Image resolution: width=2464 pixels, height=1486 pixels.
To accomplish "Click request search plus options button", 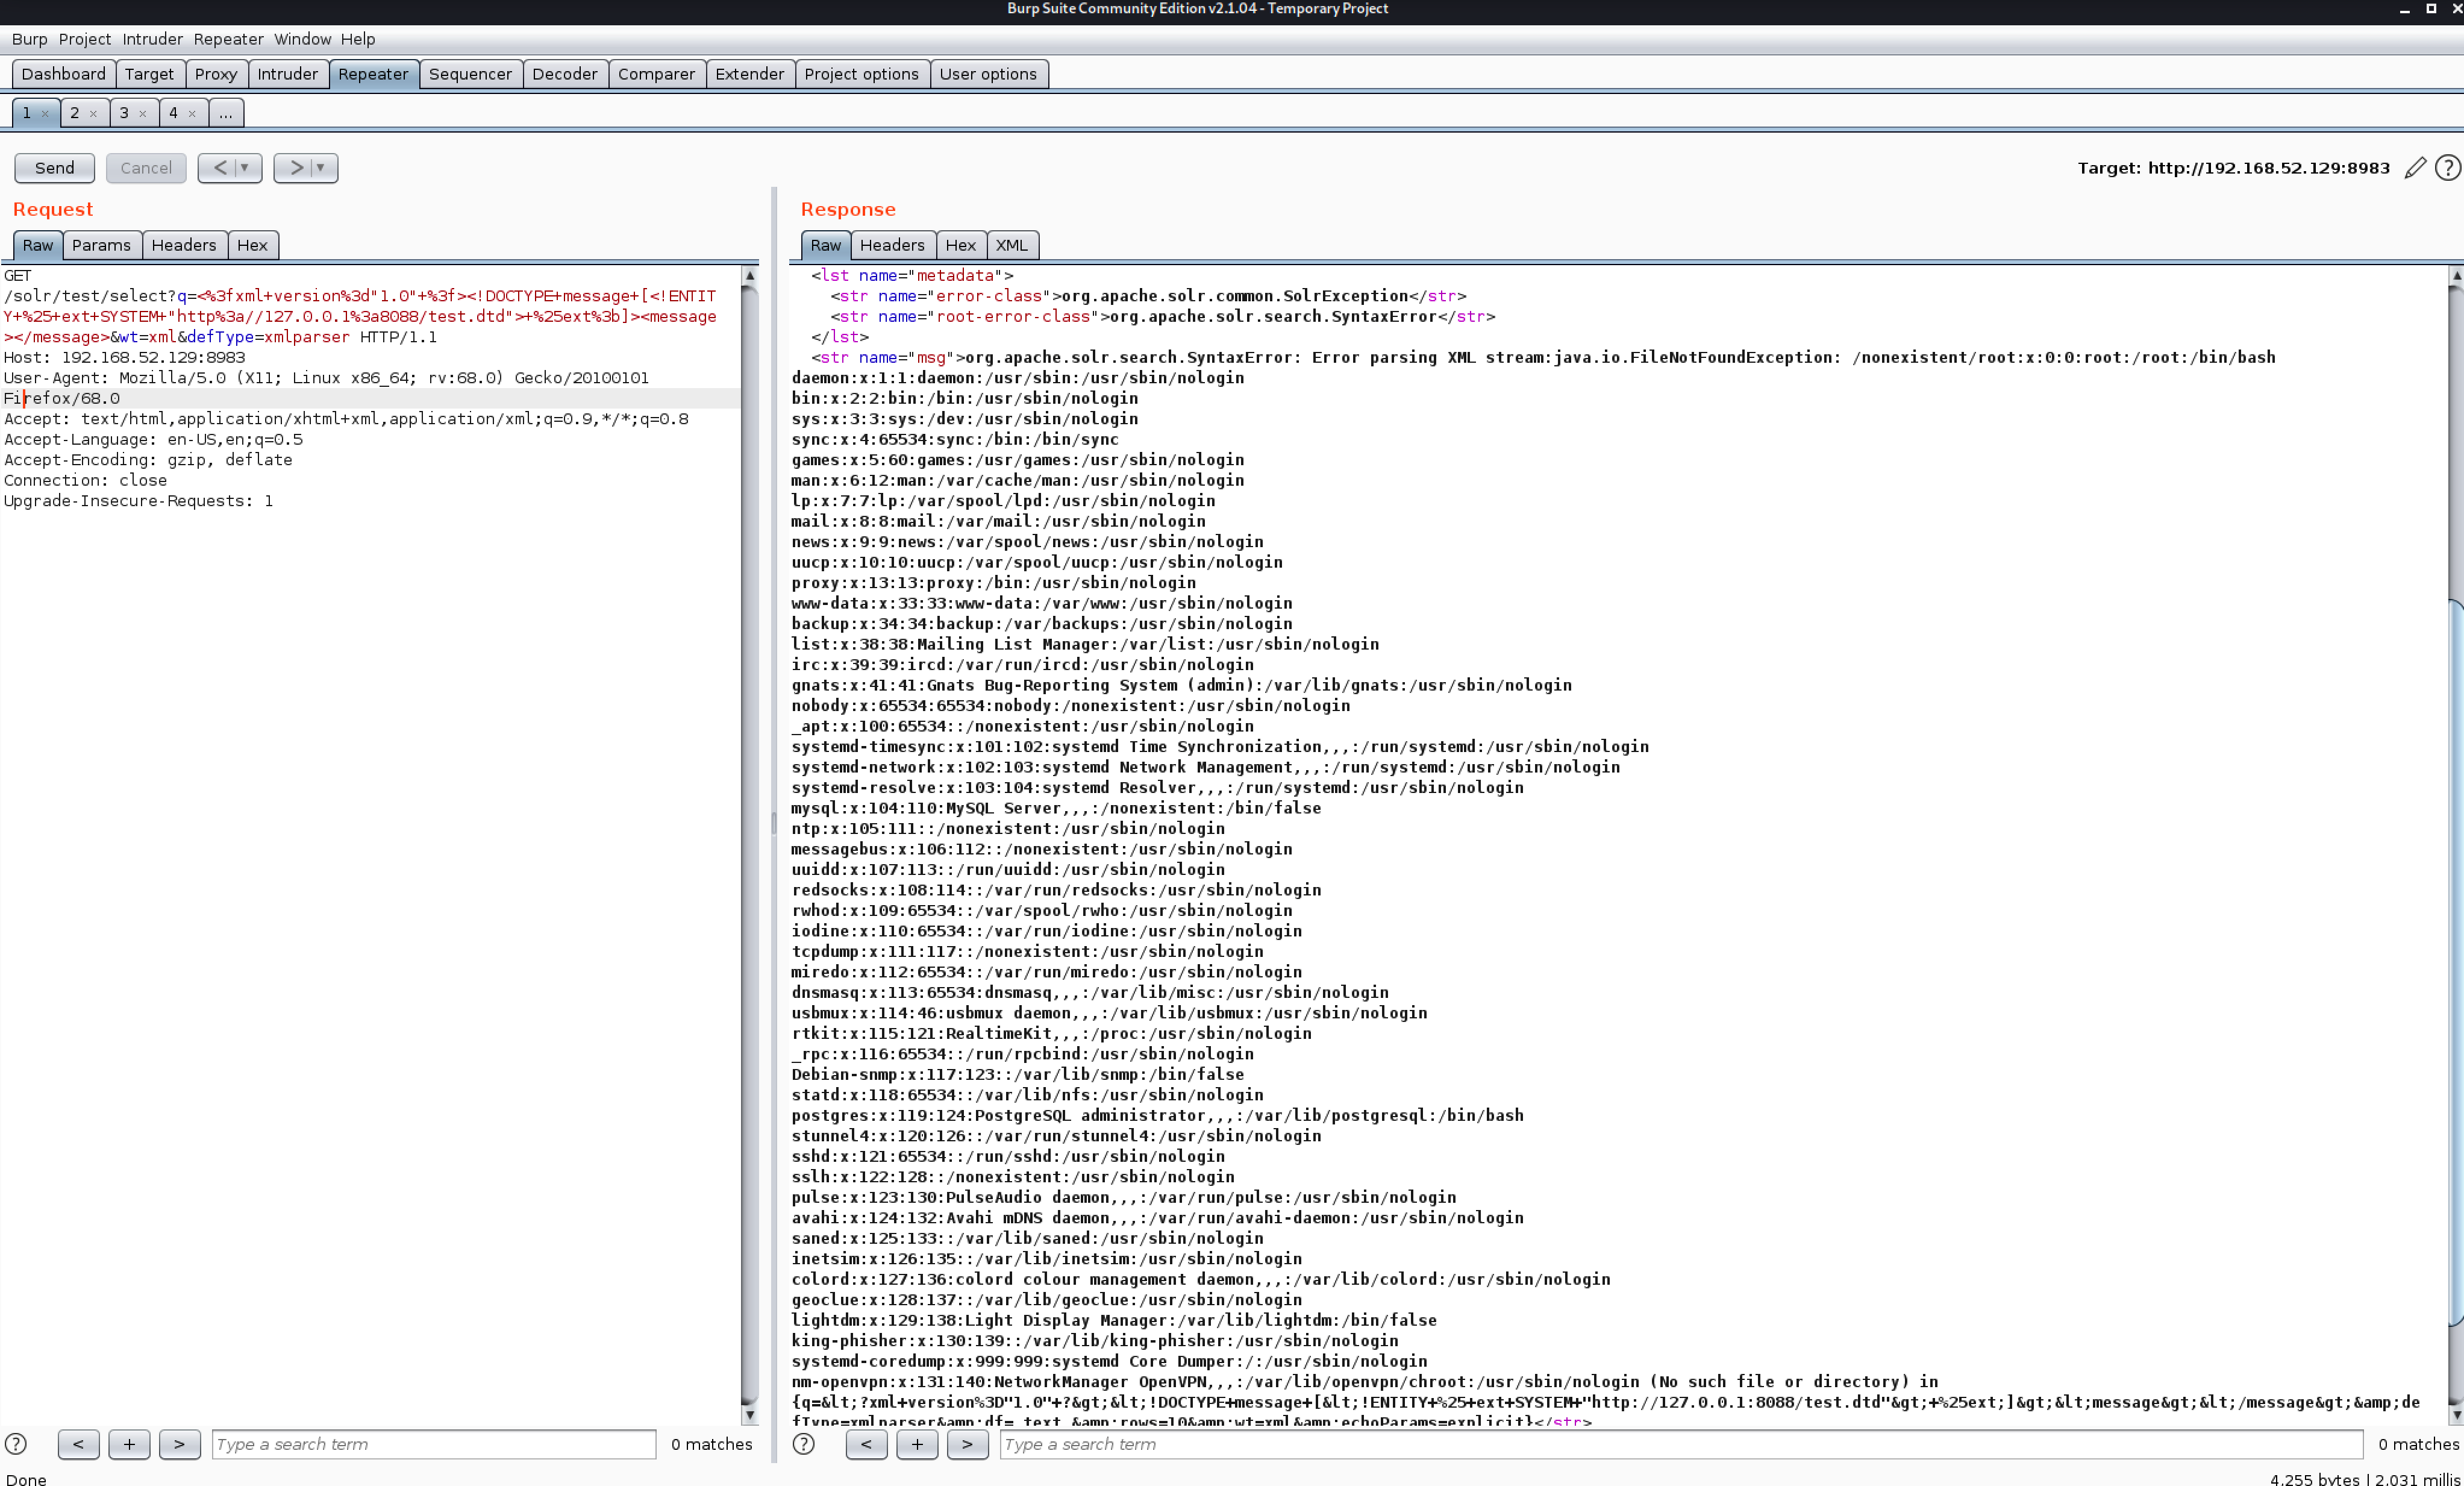I will coord(129,1444).
